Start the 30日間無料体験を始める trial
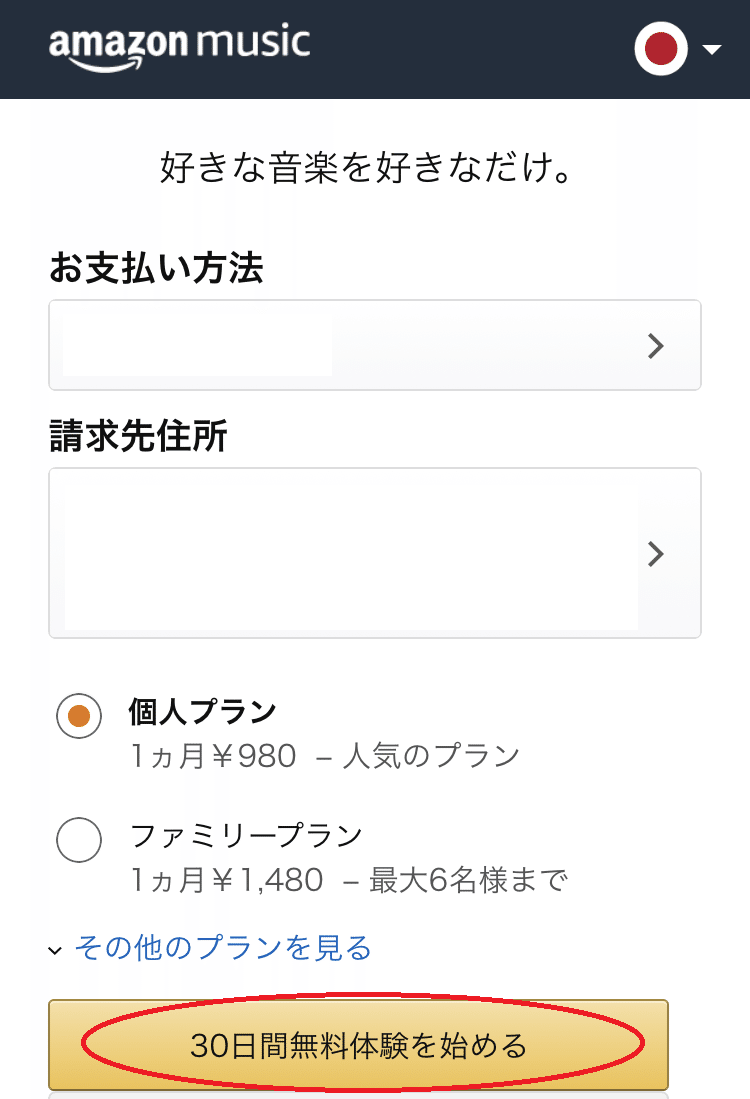Viewport: 750px width, 1099px height. [358, 1045]
